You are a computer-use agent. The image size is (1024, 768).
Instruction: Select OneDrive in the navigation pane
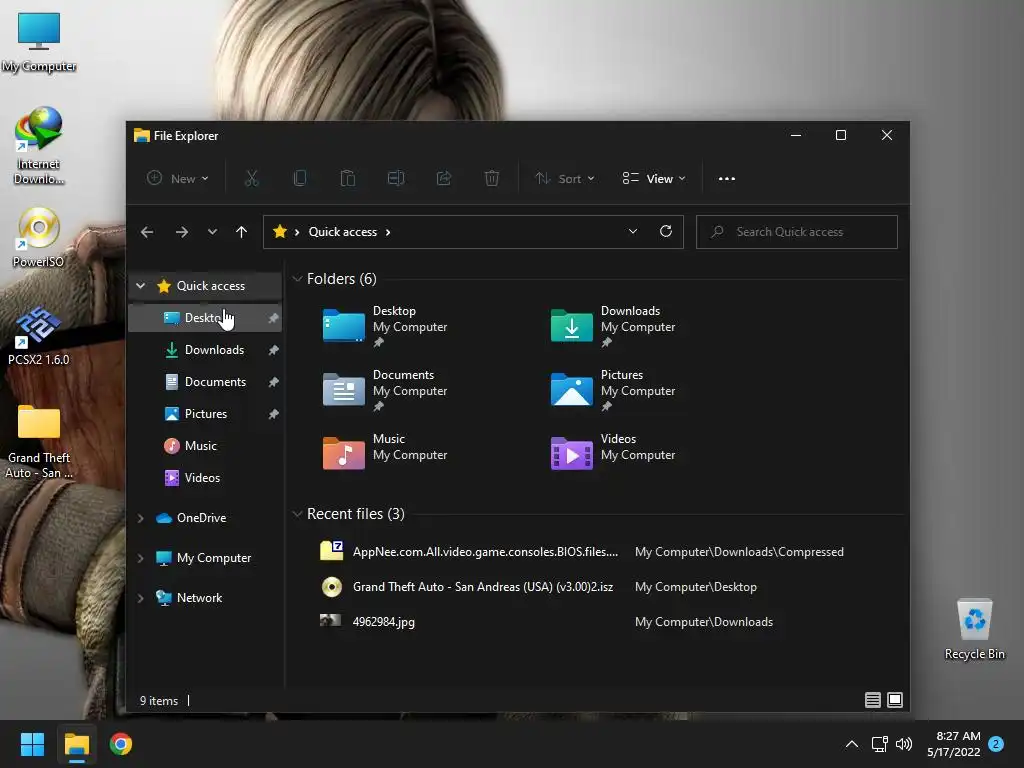[205, 518]
